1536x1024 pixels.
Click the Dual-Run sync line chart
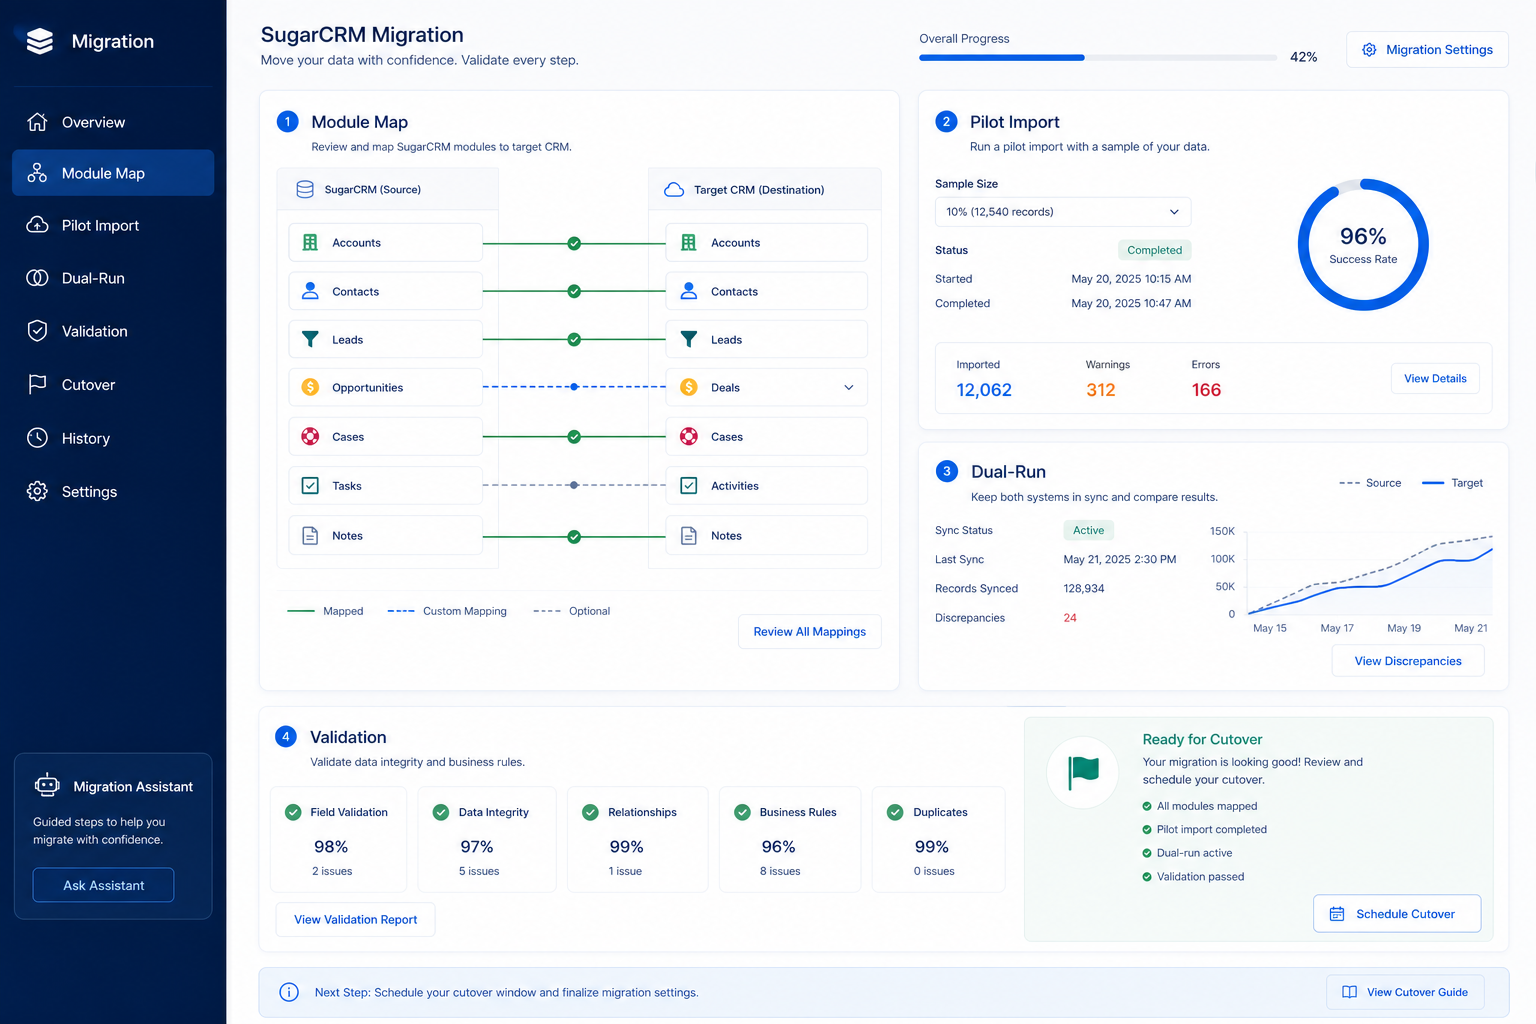pos(1370,574)
